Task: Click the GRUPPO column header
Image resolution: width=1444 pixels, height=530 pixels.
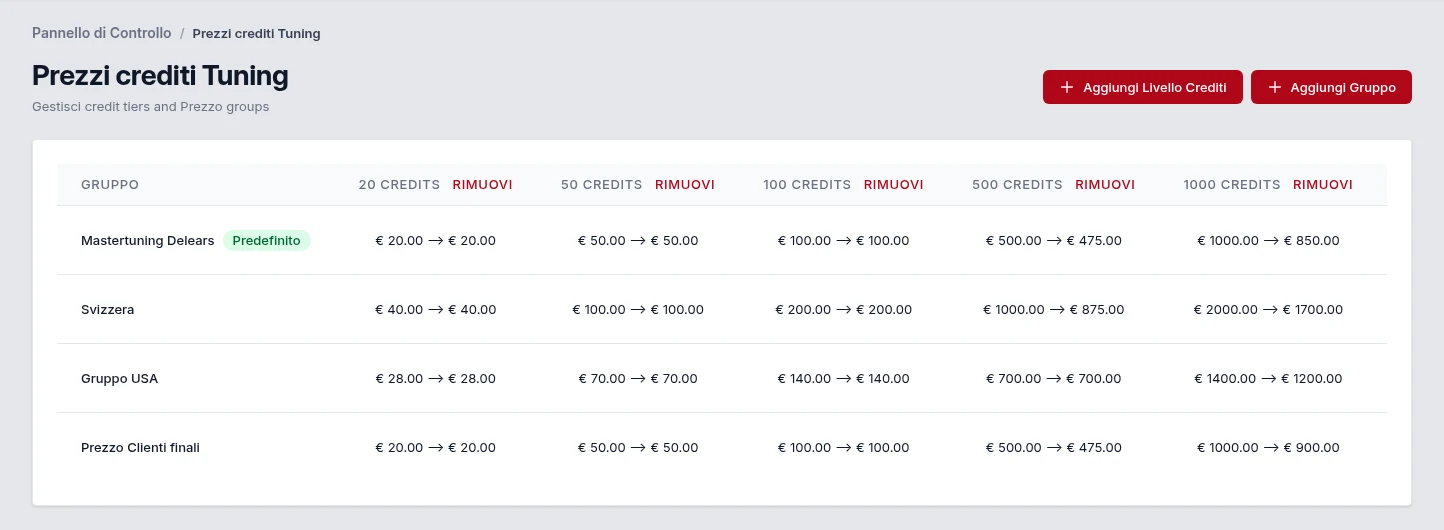Action: [110, 185]
